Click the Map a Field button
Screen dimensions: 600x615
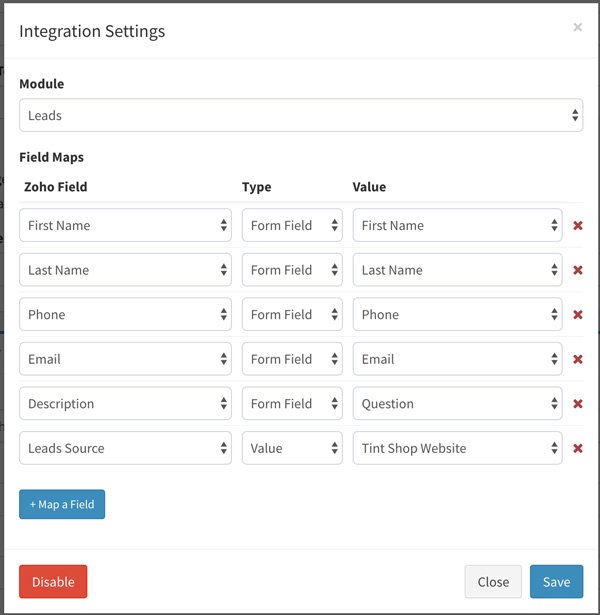pyautogui.click(x=62, y=504)
